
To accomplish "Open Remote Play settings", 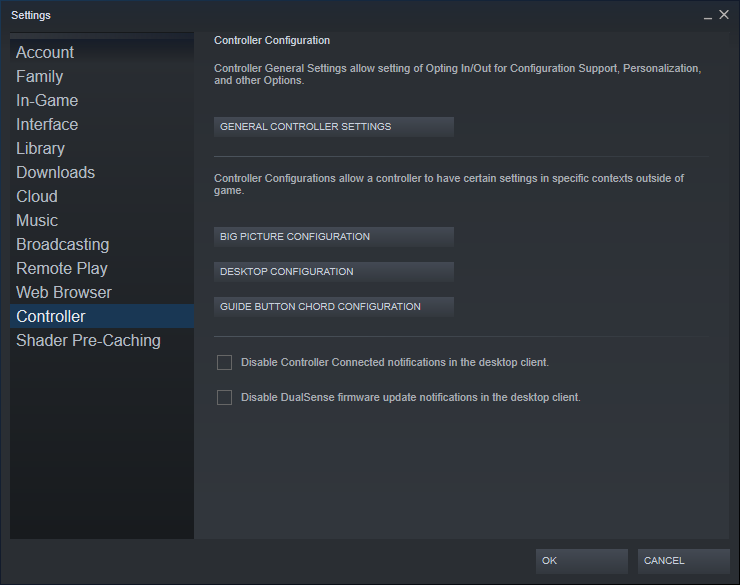I will (62, 269).
